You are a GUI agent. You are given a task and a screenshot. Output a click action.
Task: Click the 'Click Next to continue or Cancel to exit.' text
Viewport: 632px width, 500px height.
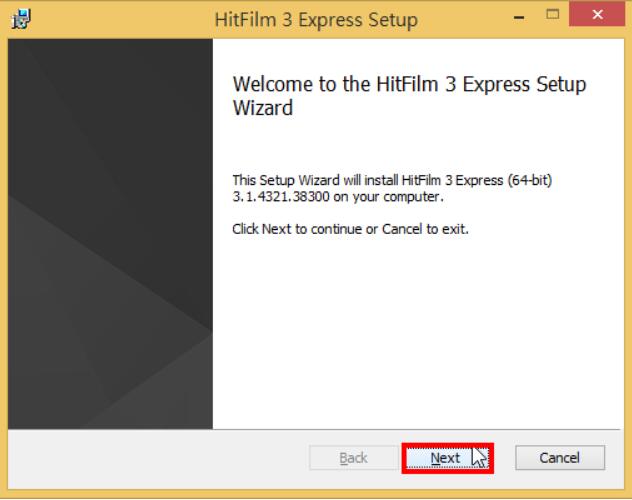click(350, 229)
